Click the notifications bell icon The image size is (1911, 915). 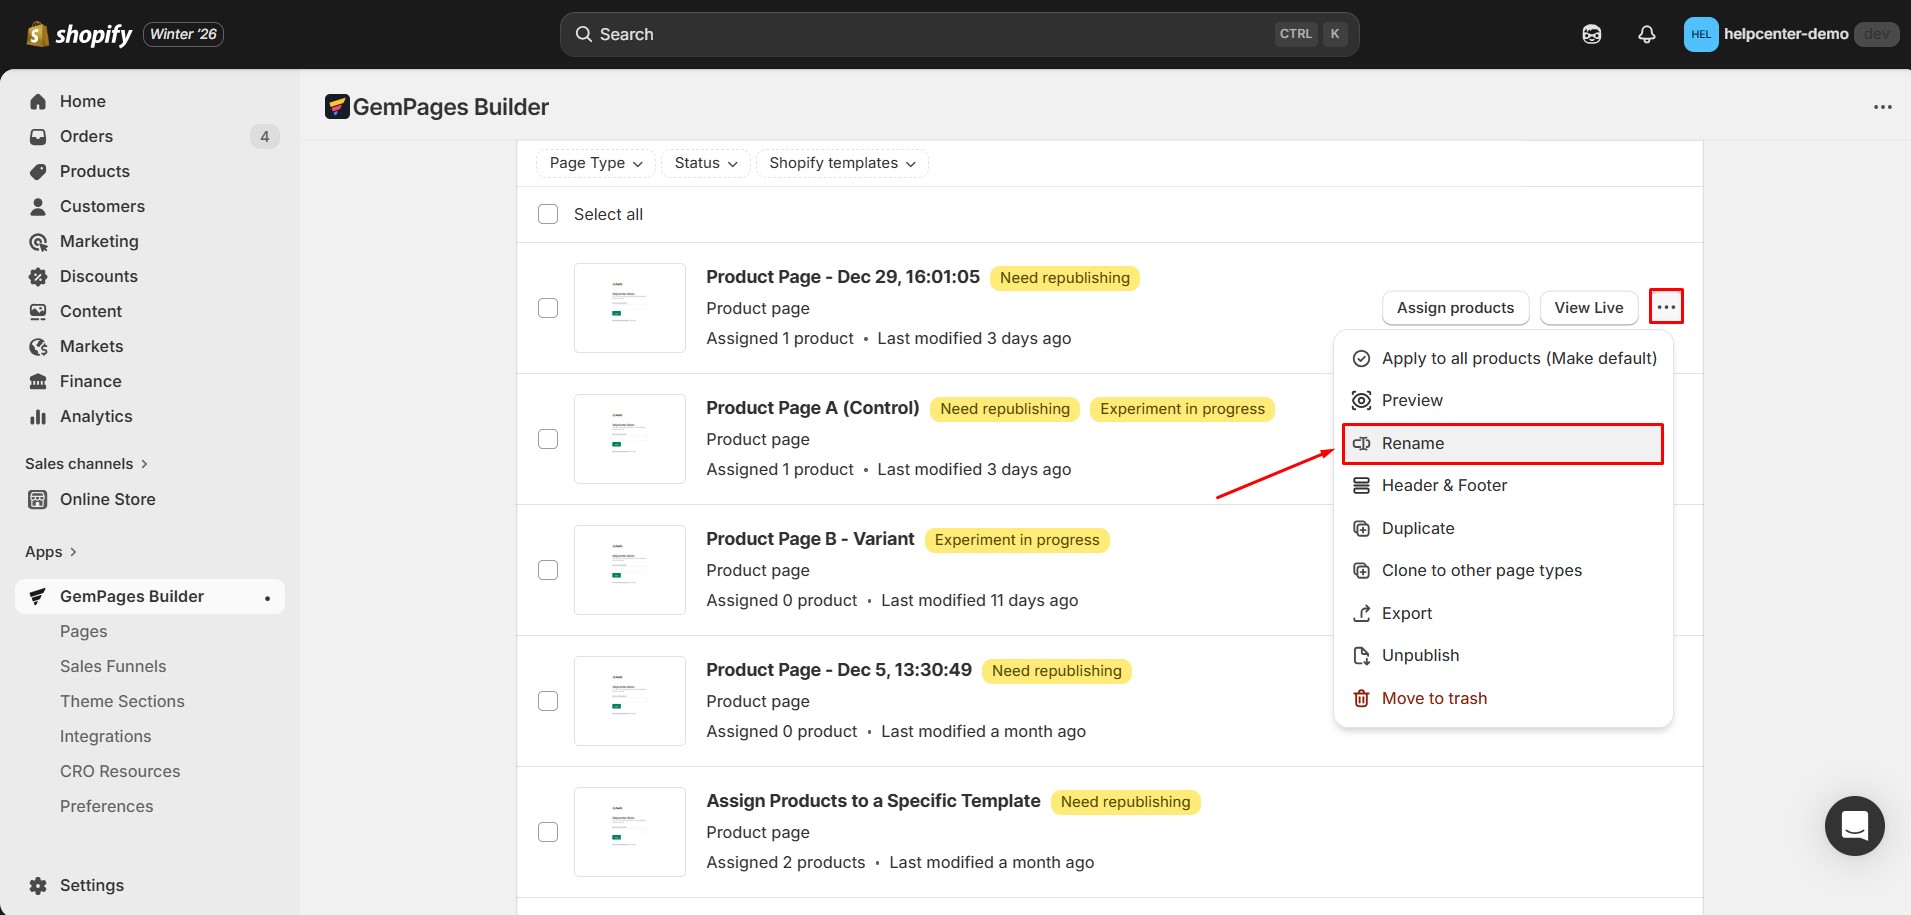tap(1646, 34)
